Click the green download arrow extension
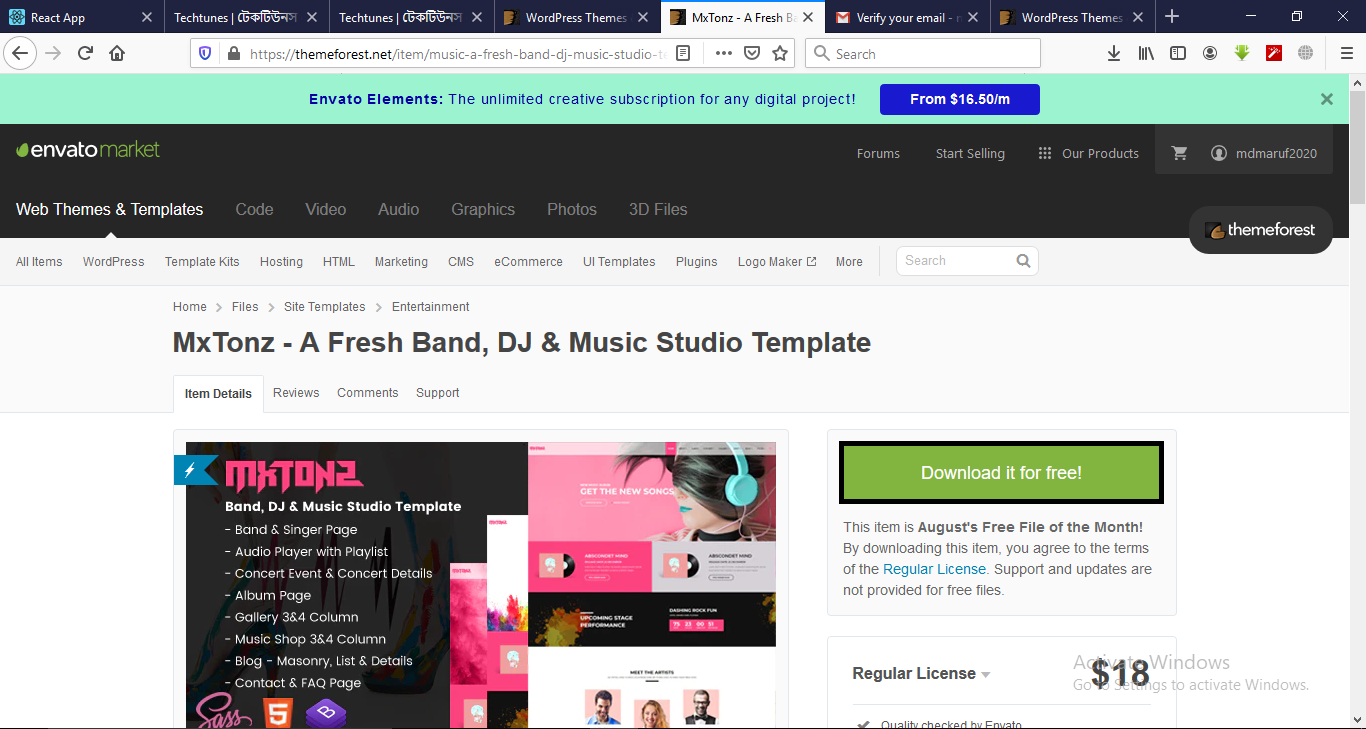The height and width of the screenshot is (729, 1366). tap(1242, 53)
